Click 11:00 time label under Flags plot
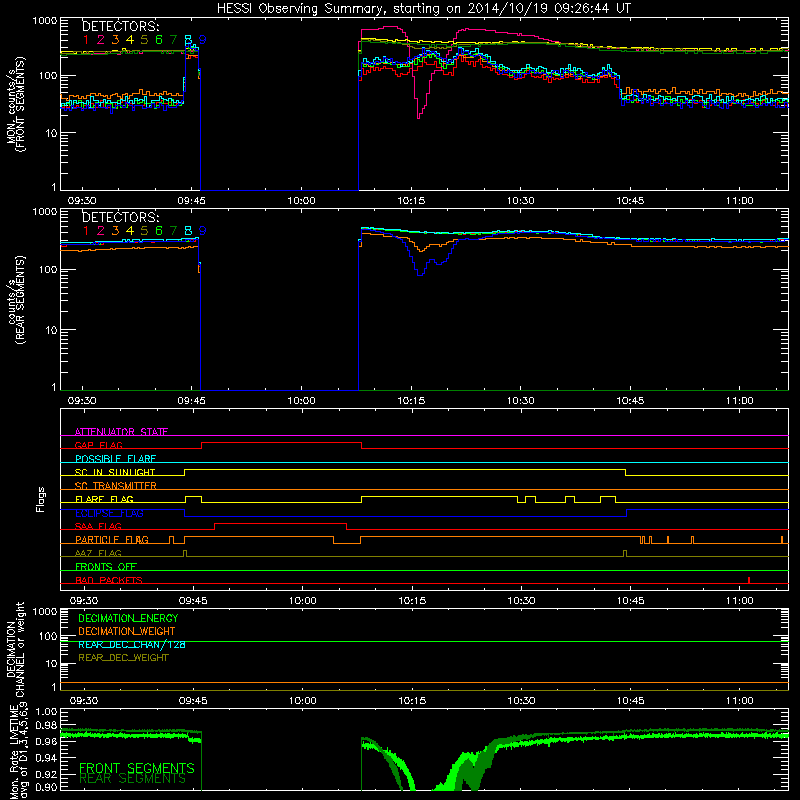This screenshot has height=800, width=800. tap(740, 601)
